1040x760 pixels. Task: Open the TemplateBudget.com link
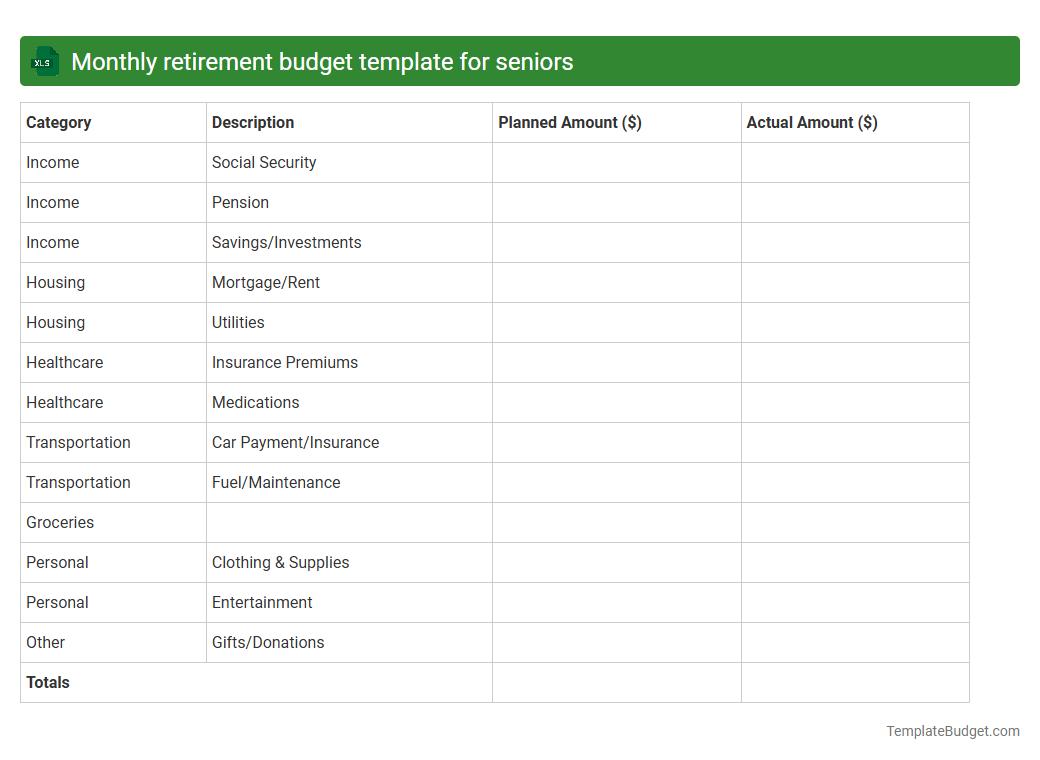point(951,731)
